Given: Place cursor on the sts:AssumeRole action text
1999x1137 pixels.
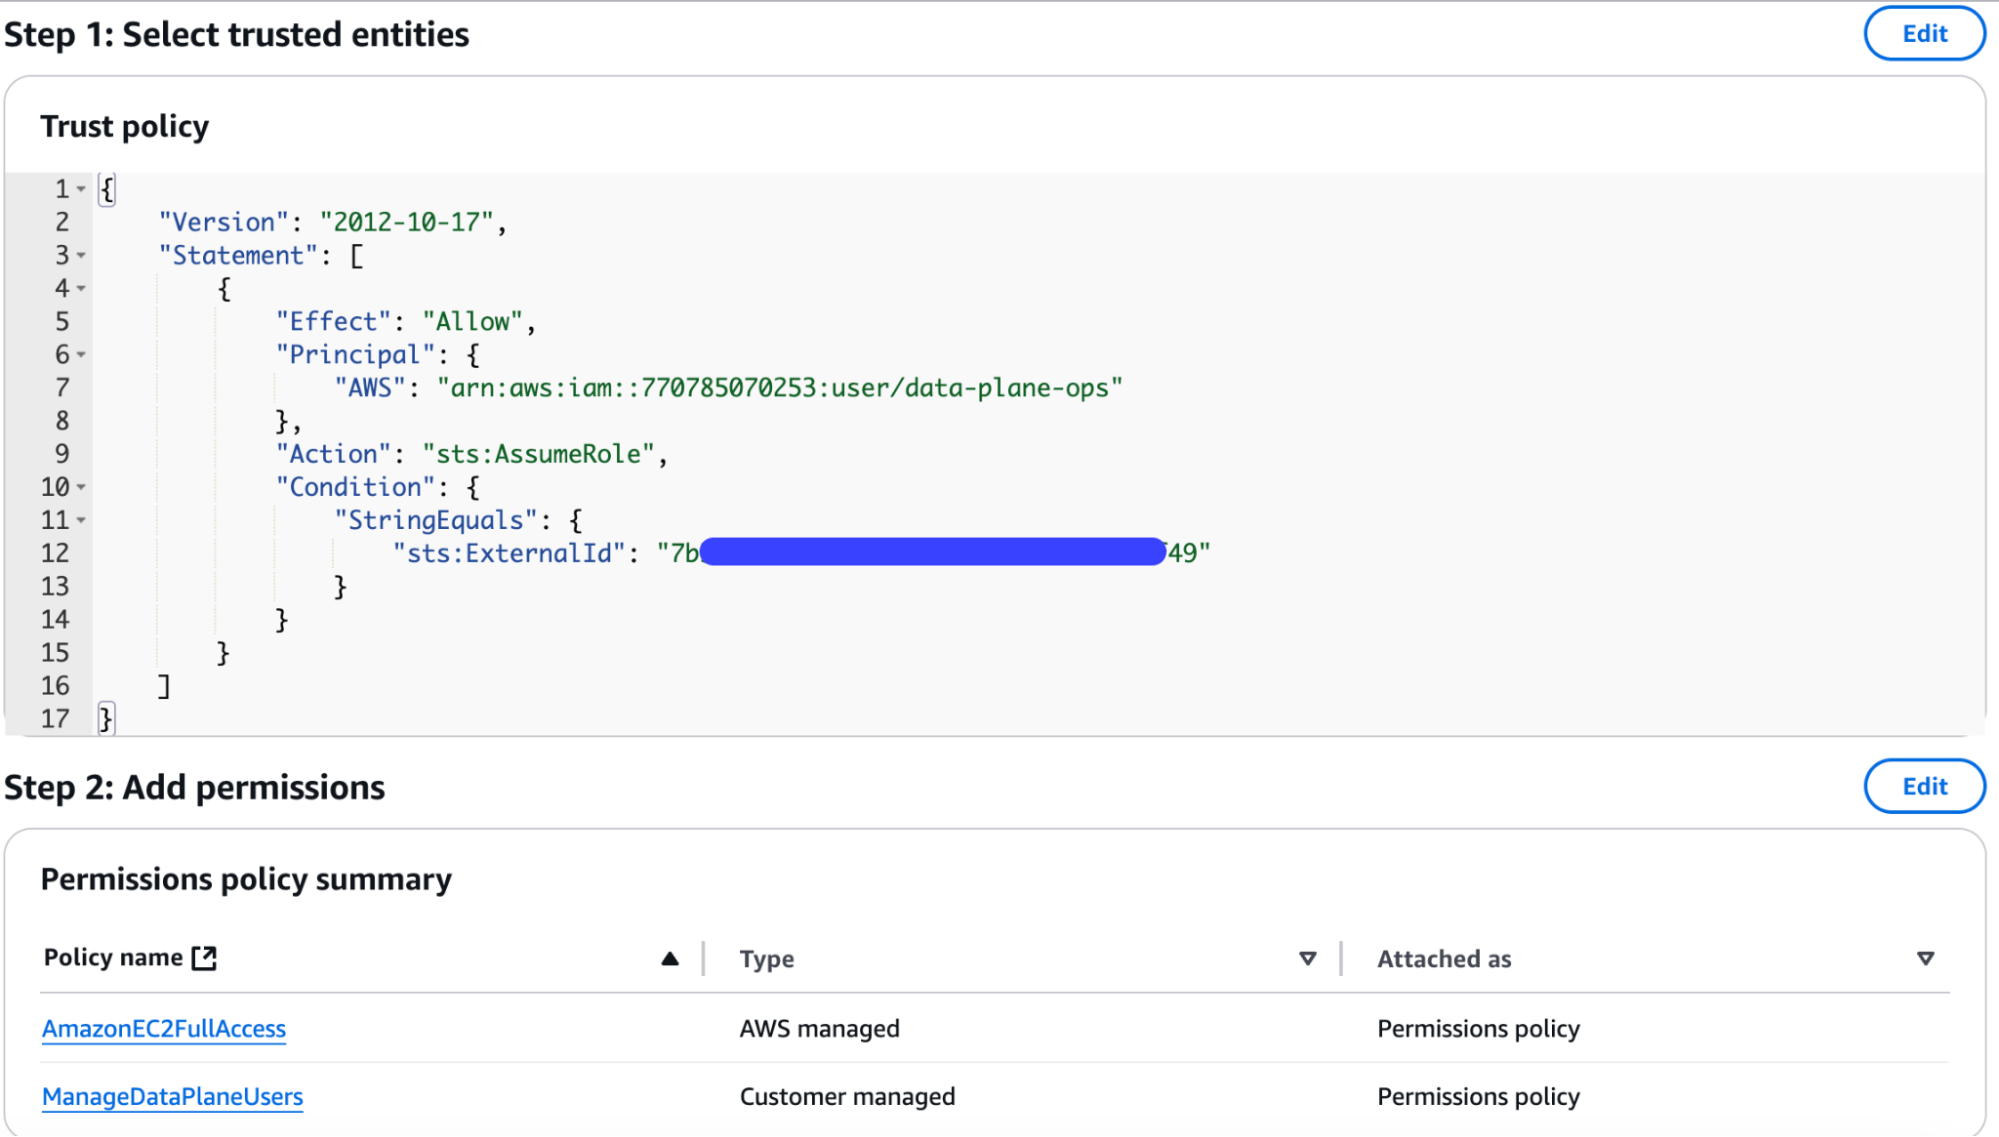Looking at the screenshot, I should pos(540,453).
